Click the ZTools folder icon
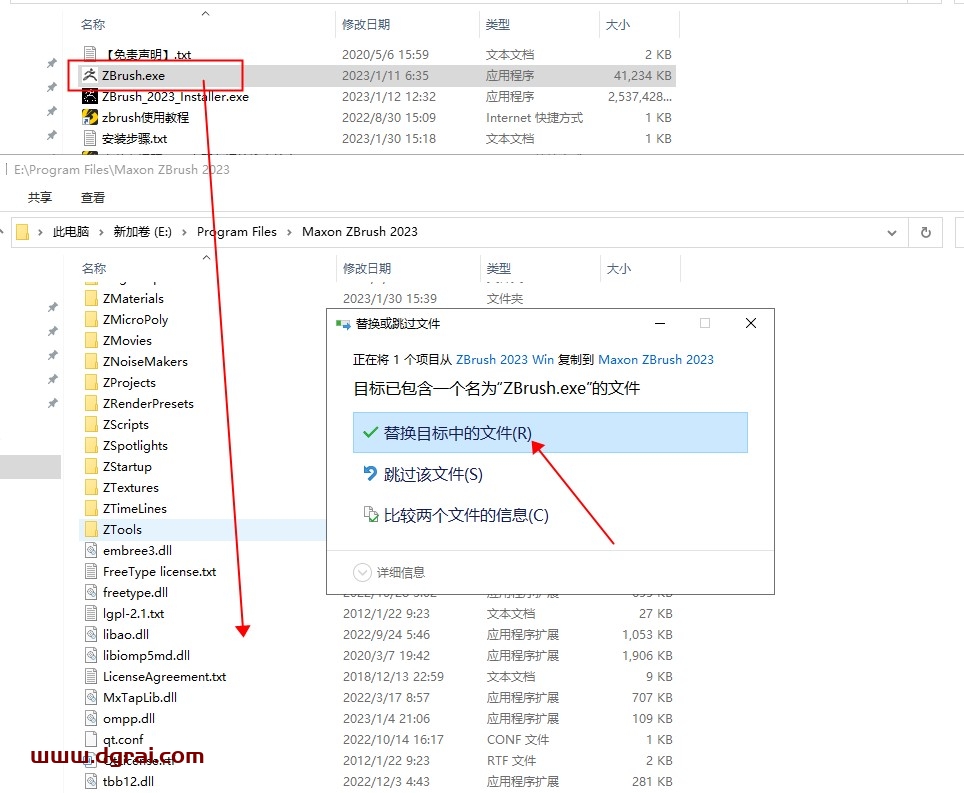 click(x=92, y=530)
